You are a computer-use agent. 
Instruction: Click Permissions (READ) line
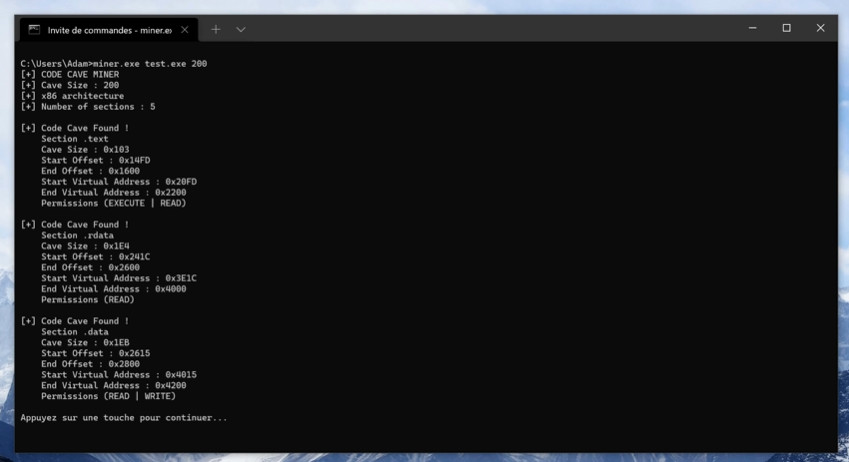point(88,300)
